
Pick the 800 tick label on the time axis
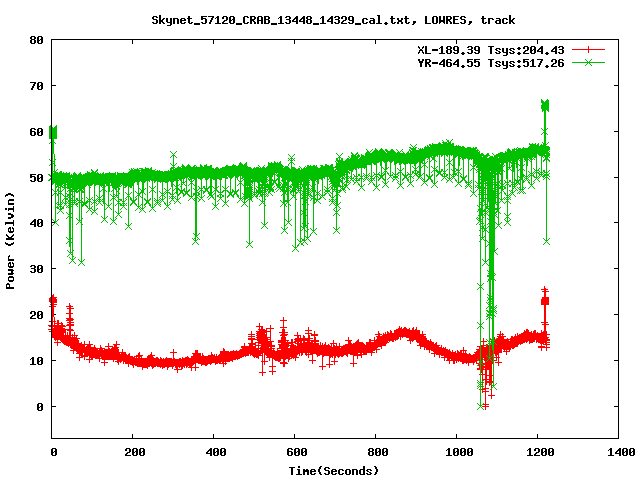[377, 452]
